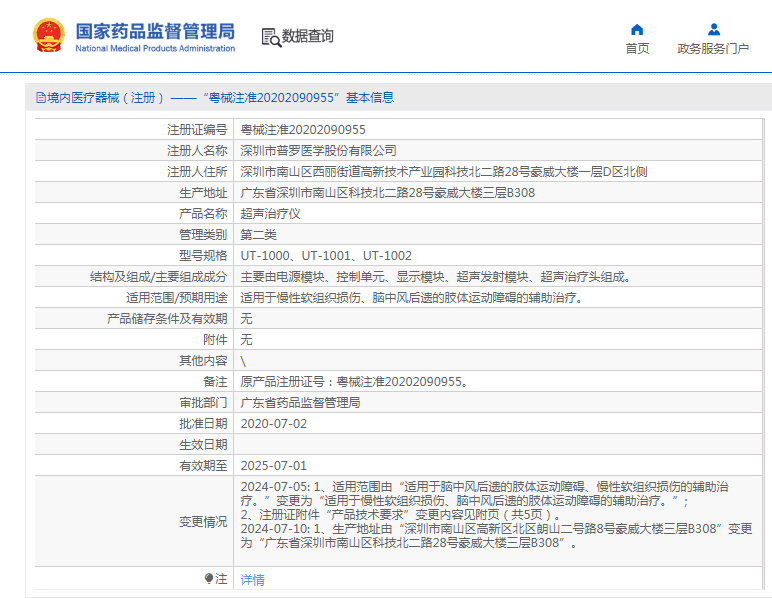Click the 数据查询 label
Screen dimensions: 772x598
308,36
